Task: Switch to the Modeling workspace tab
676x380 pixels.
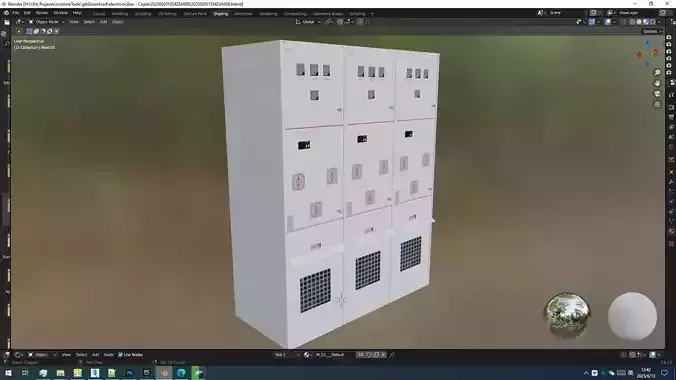Action: tap(120, 14)
